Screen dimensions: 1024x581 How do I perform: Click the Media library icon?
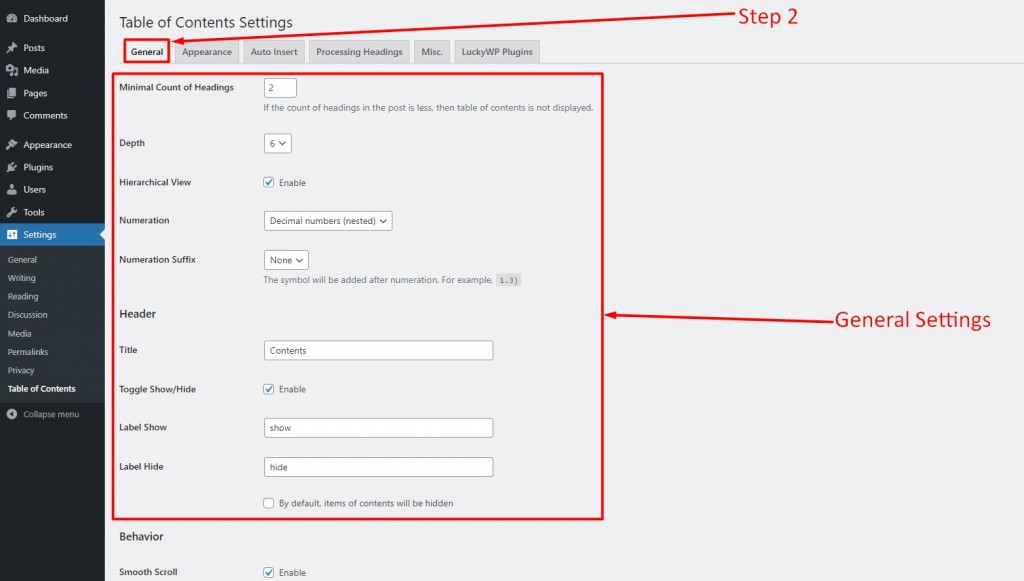pyautogui.click(x=12, y=70)
